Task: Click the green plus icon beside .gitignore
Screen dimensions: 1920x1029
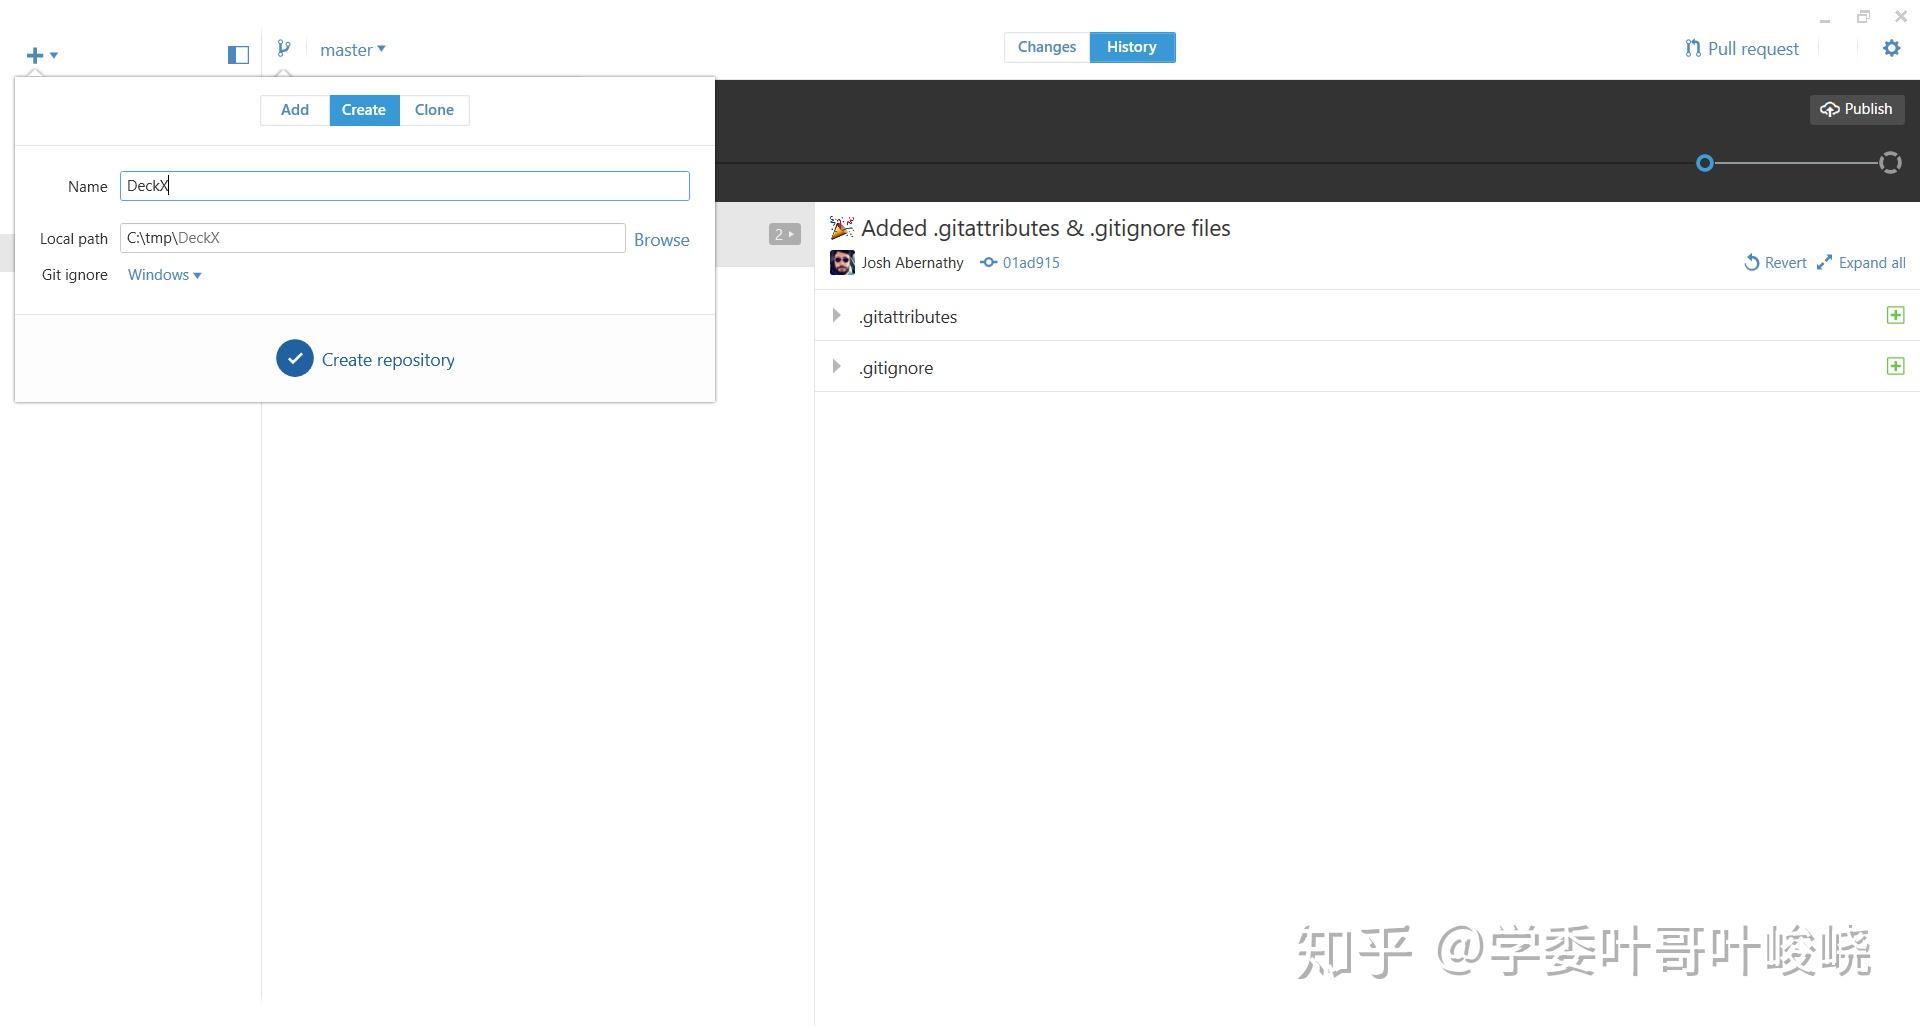Action: (x=1895, y=366)
